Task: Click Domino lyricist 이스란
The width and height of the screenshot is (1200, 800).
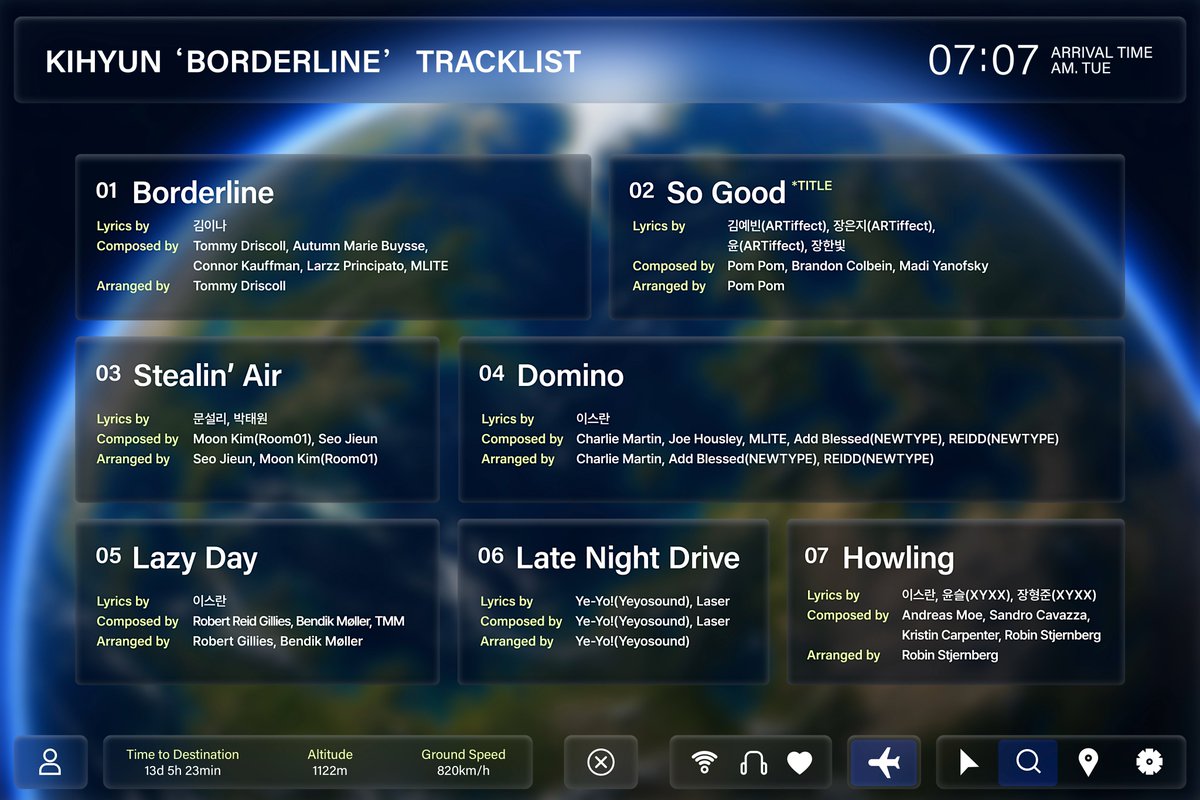Action: tap(593, 419)
